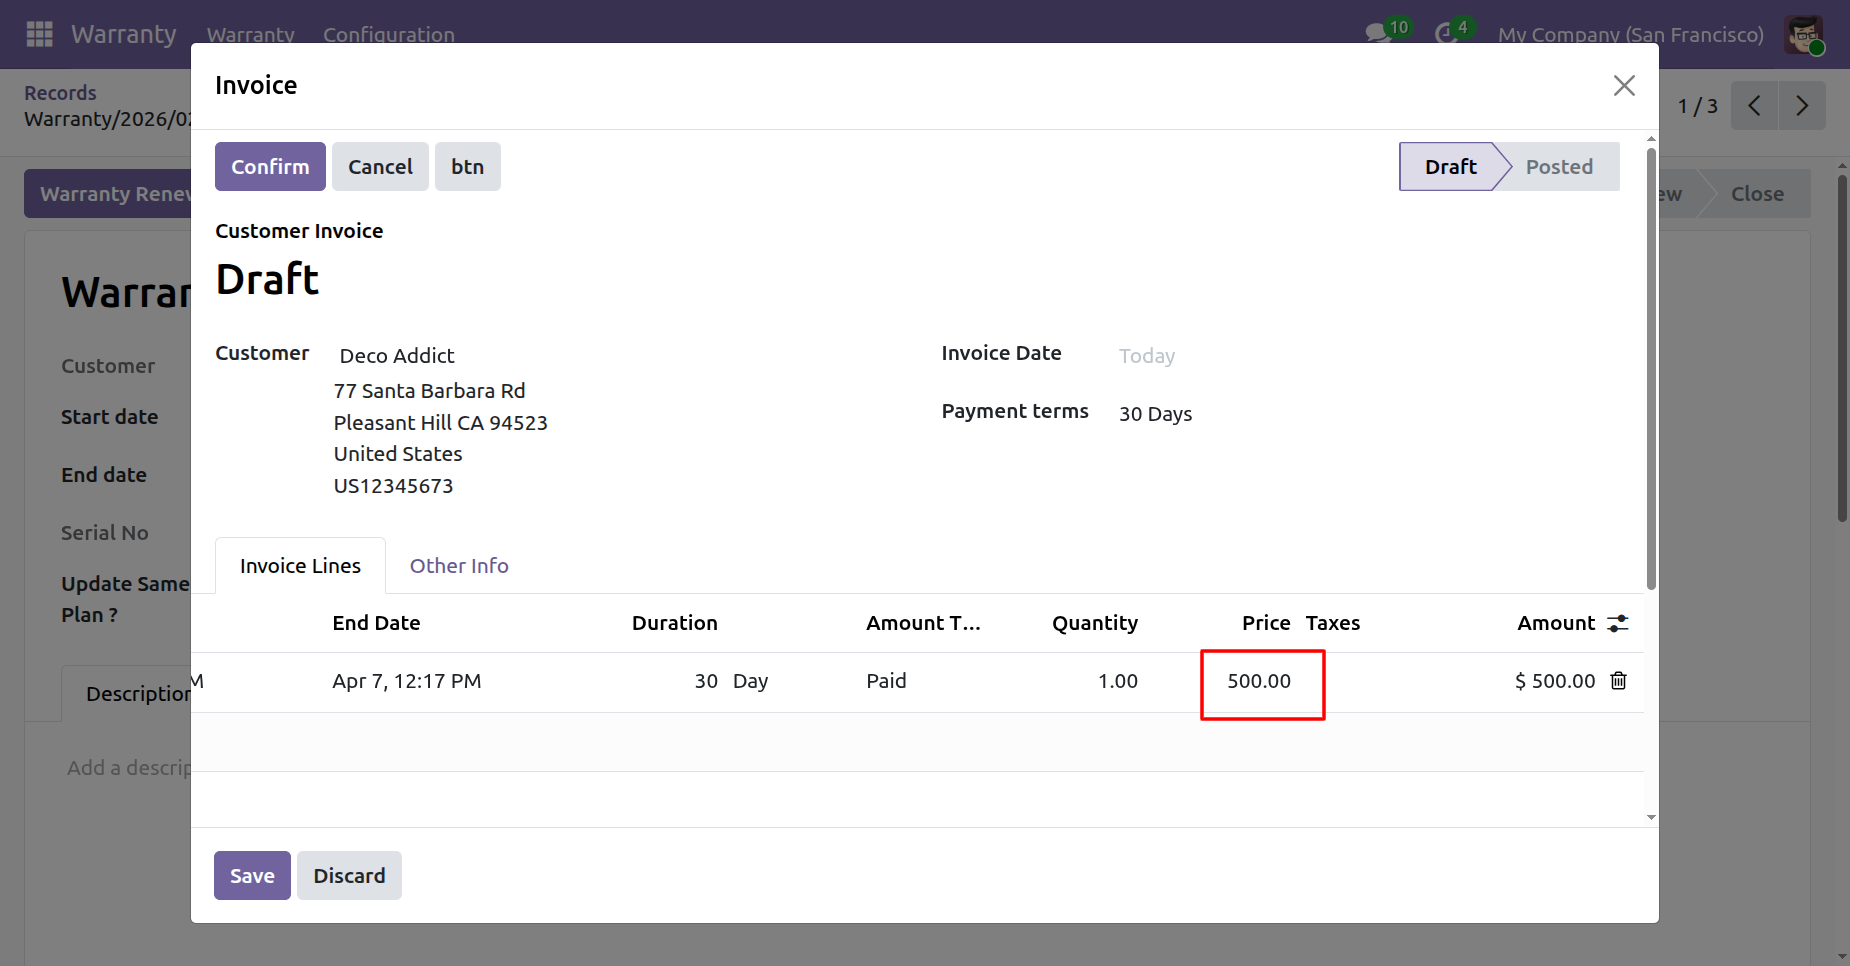
Task: Go to the previous record arrow
Action: click(1755, 106)
